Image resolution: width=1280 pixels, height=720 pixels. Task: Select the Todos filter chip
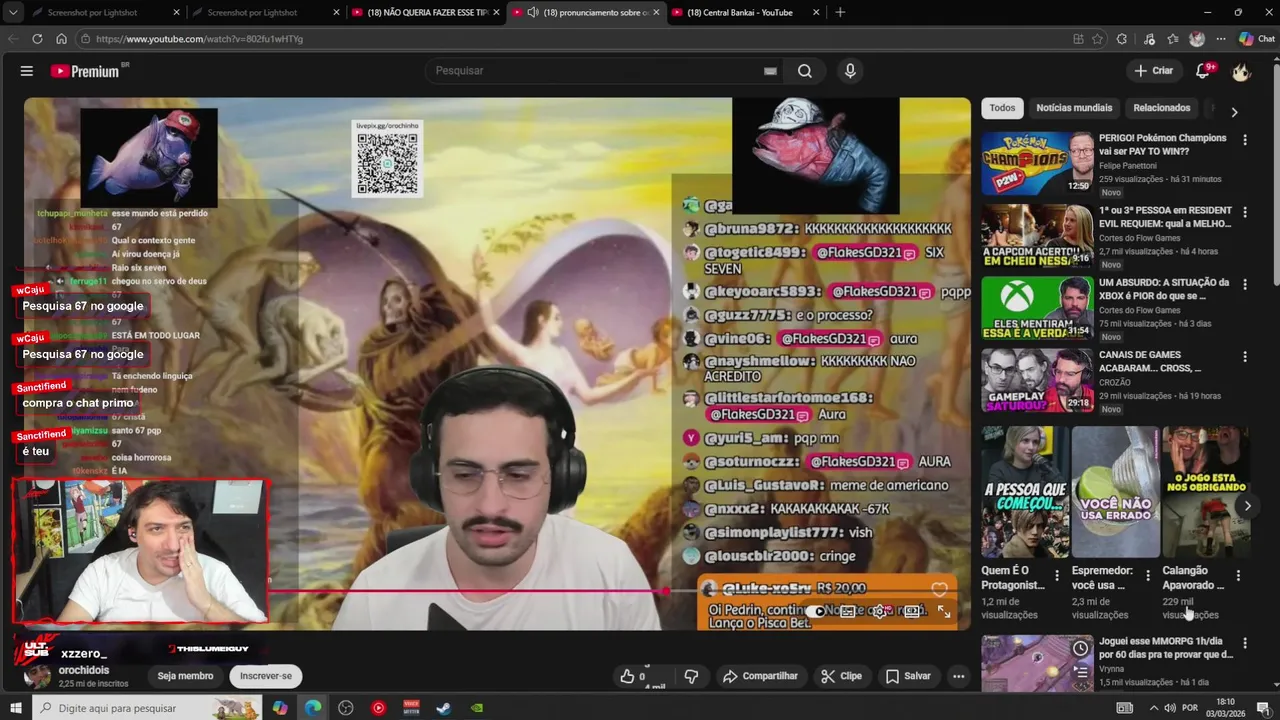click(1002, 108)
